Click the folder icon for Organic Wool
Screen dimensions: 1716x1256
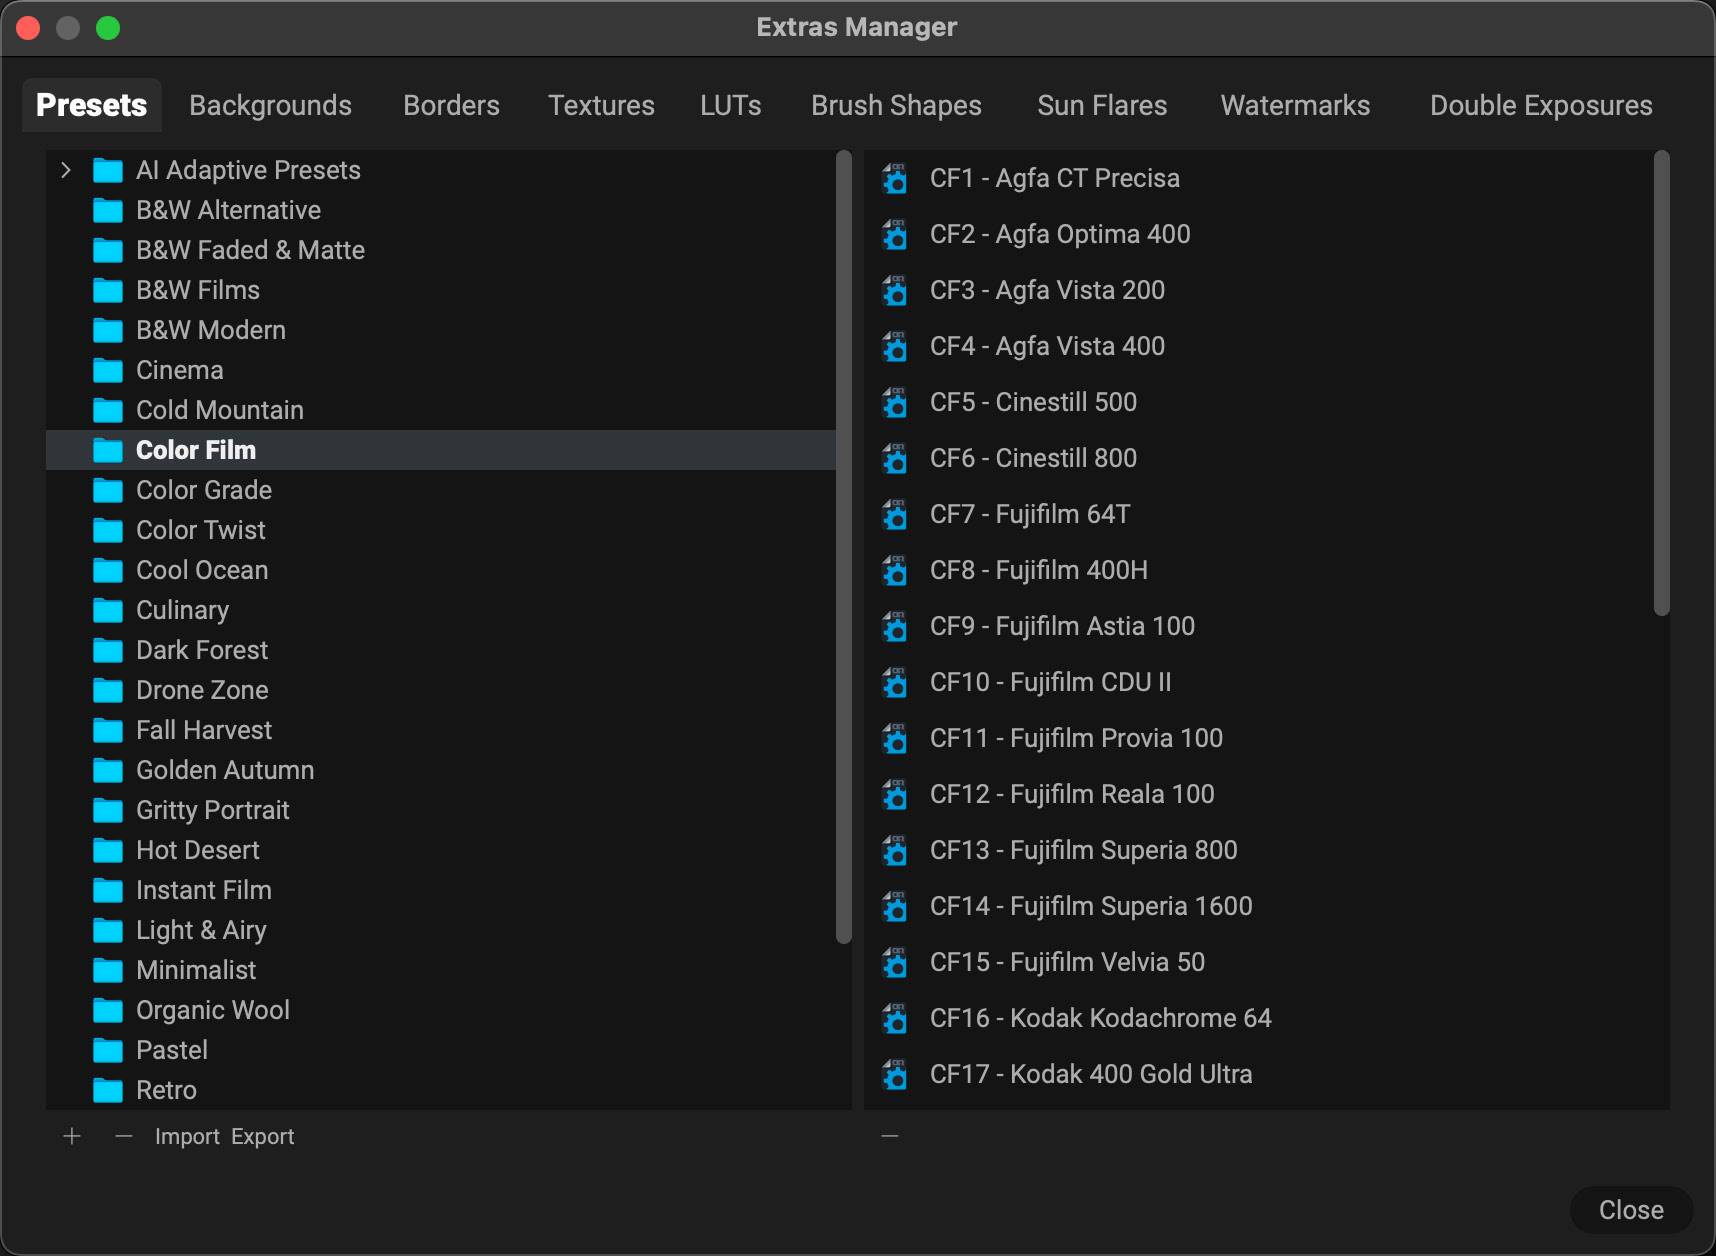(108, 1011)
